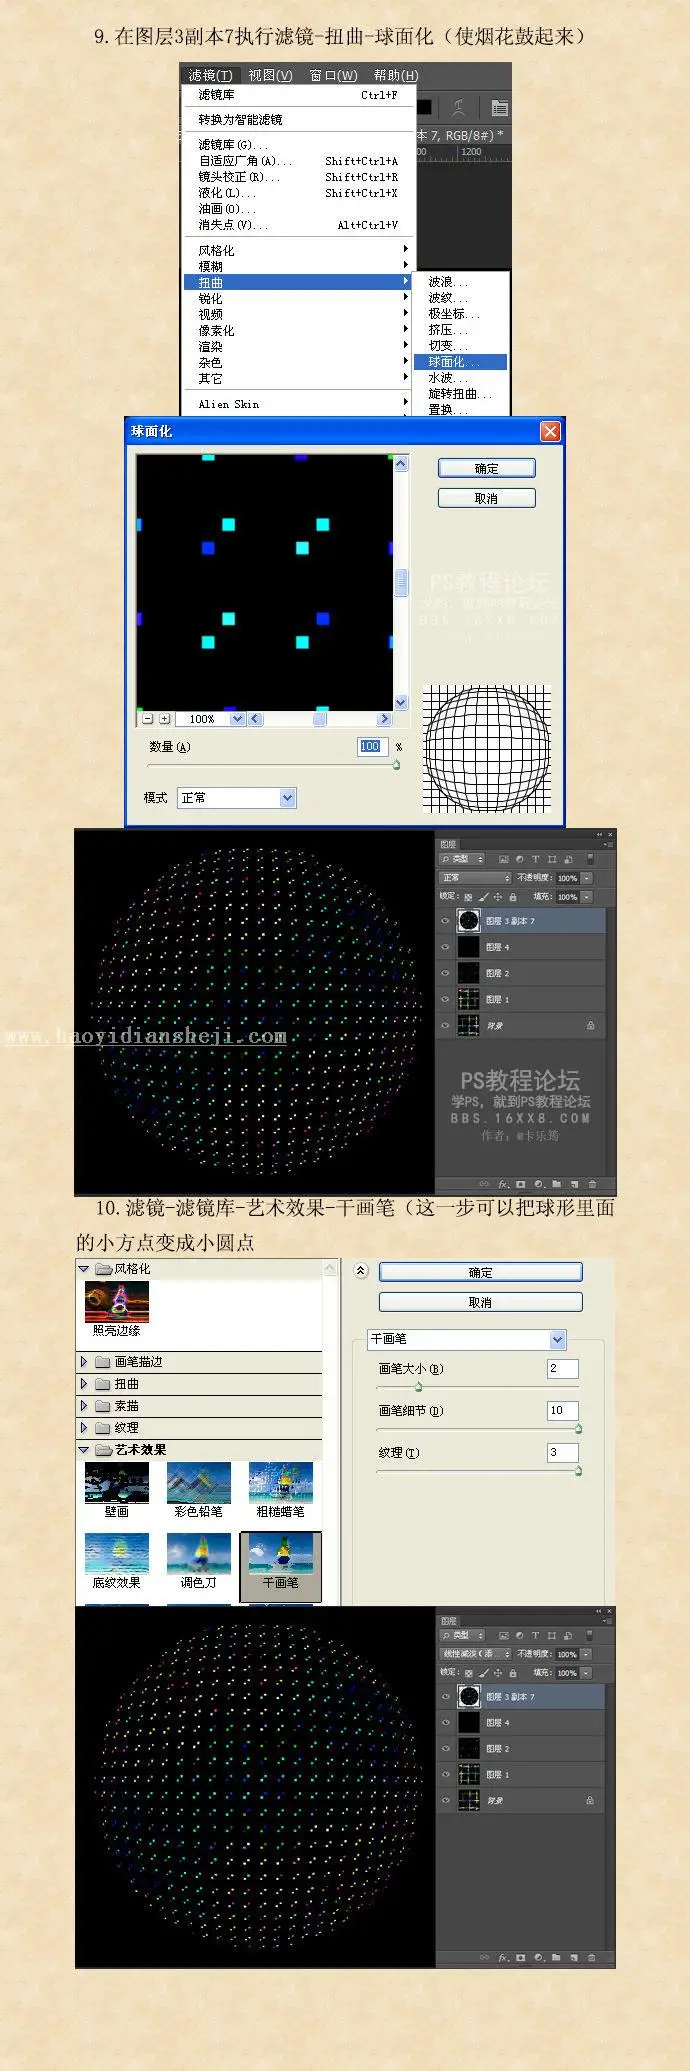Add layer mask in upper layers panel
This screenshot has width=690, height=2071.
pyautogui.click(x=520, y=1184)
